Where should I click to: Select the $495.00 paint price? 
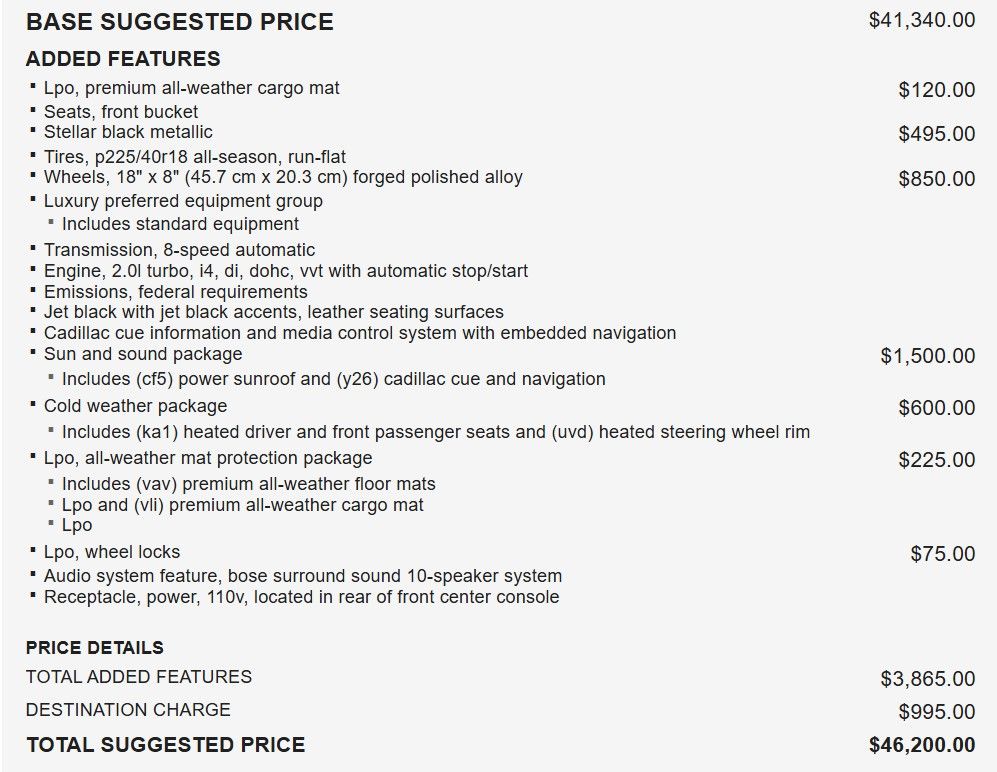[x=936, y=134]
